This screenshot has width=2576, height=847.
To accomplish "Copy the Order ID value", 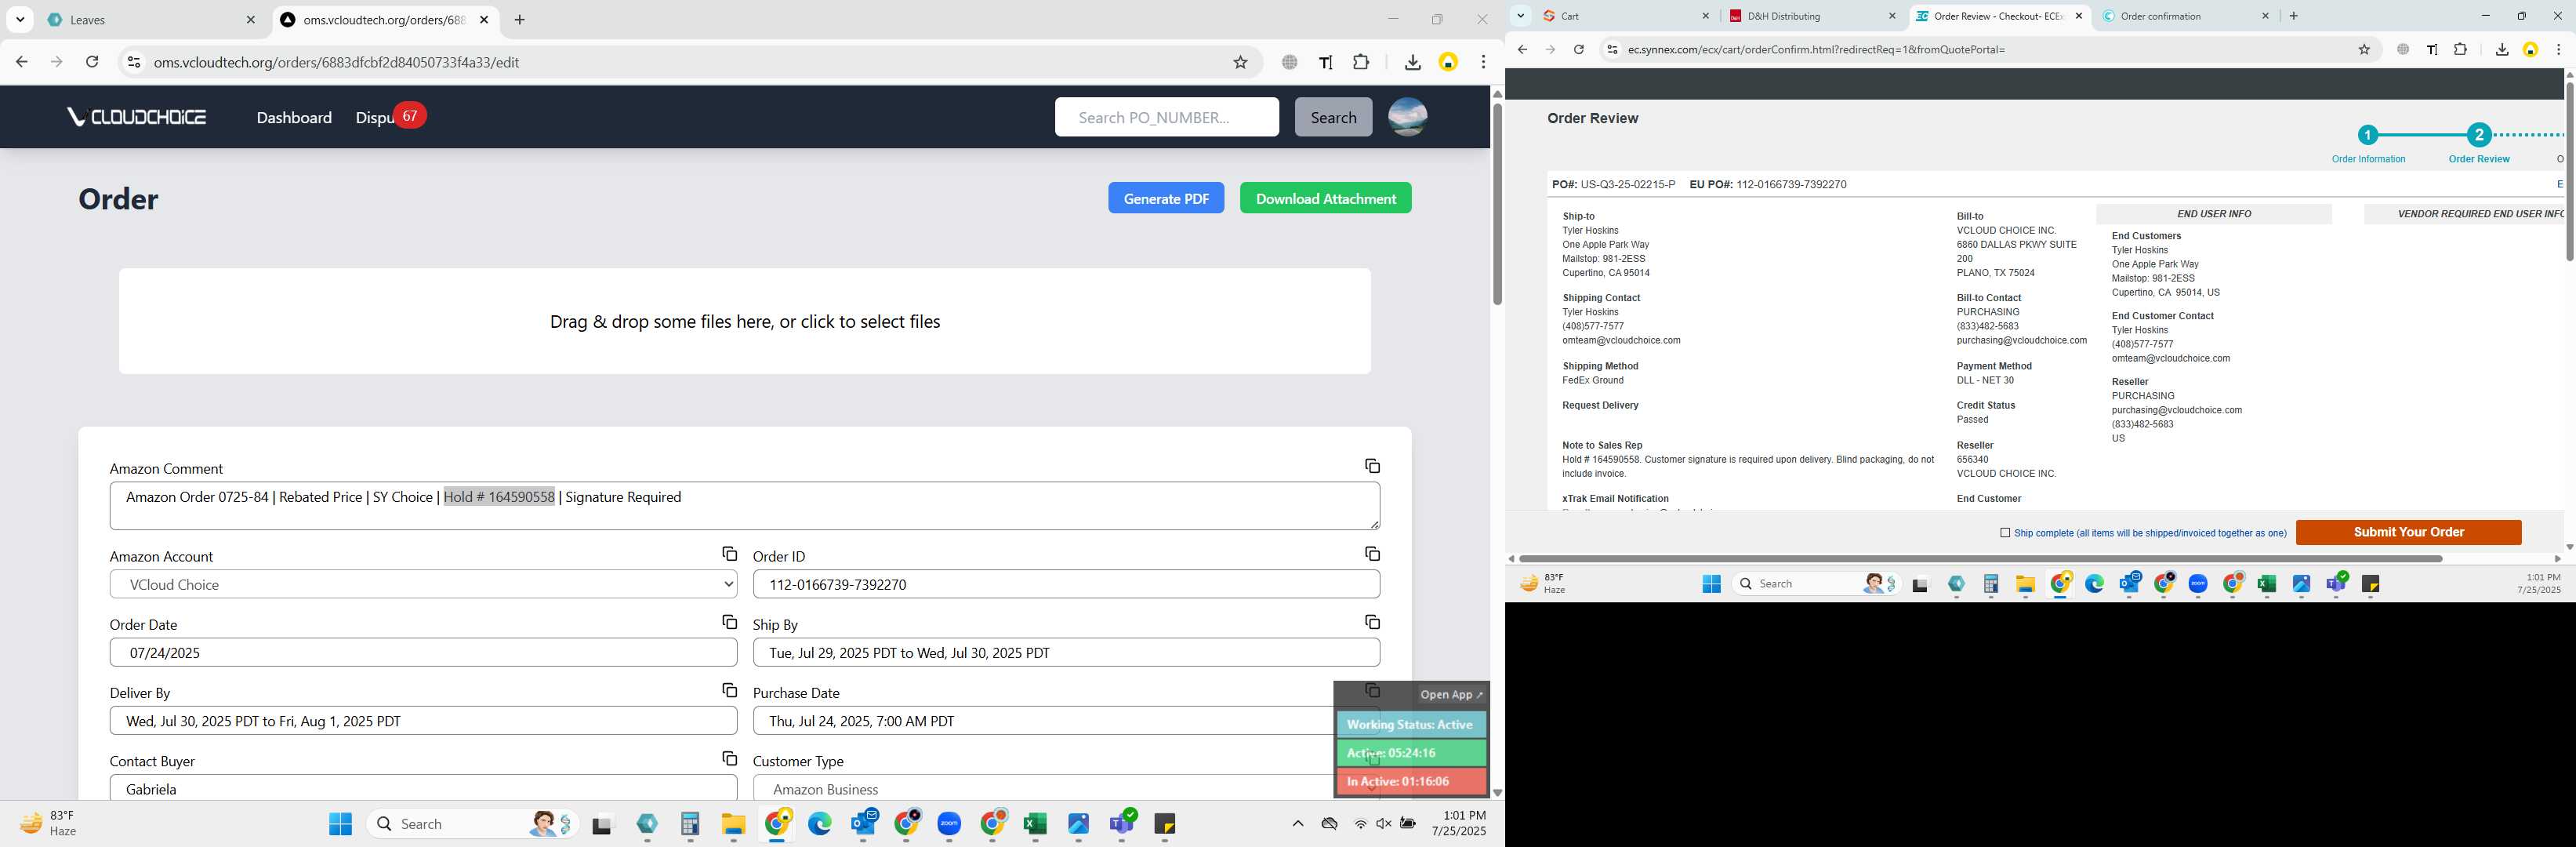I will [1372, 554].
